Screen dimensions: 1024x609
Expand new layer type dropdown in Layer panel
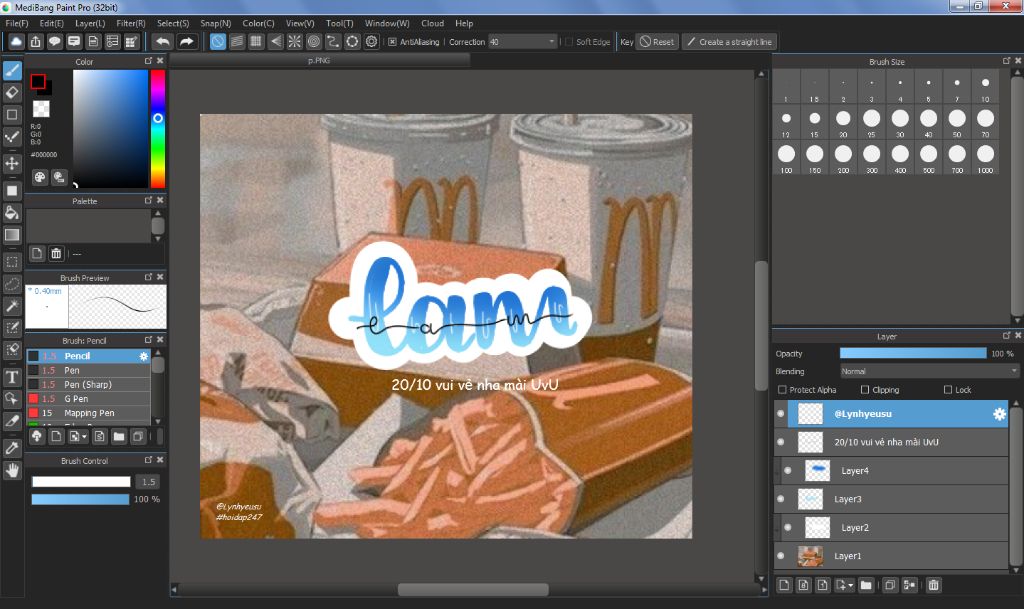click(x=851, y=585)
